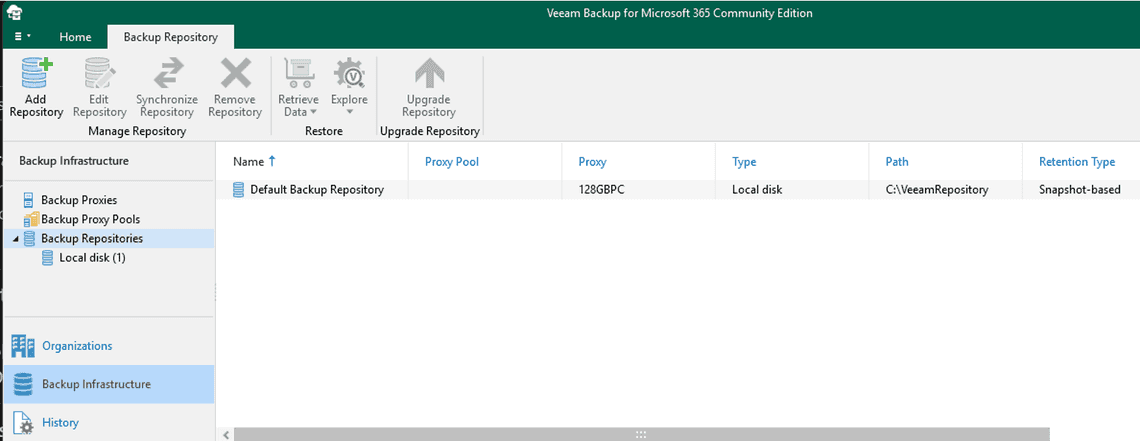This screenshot has height=441, width=1140.
Task: Select Backup Proxy Pools in the tree
Action: [90, 219]
